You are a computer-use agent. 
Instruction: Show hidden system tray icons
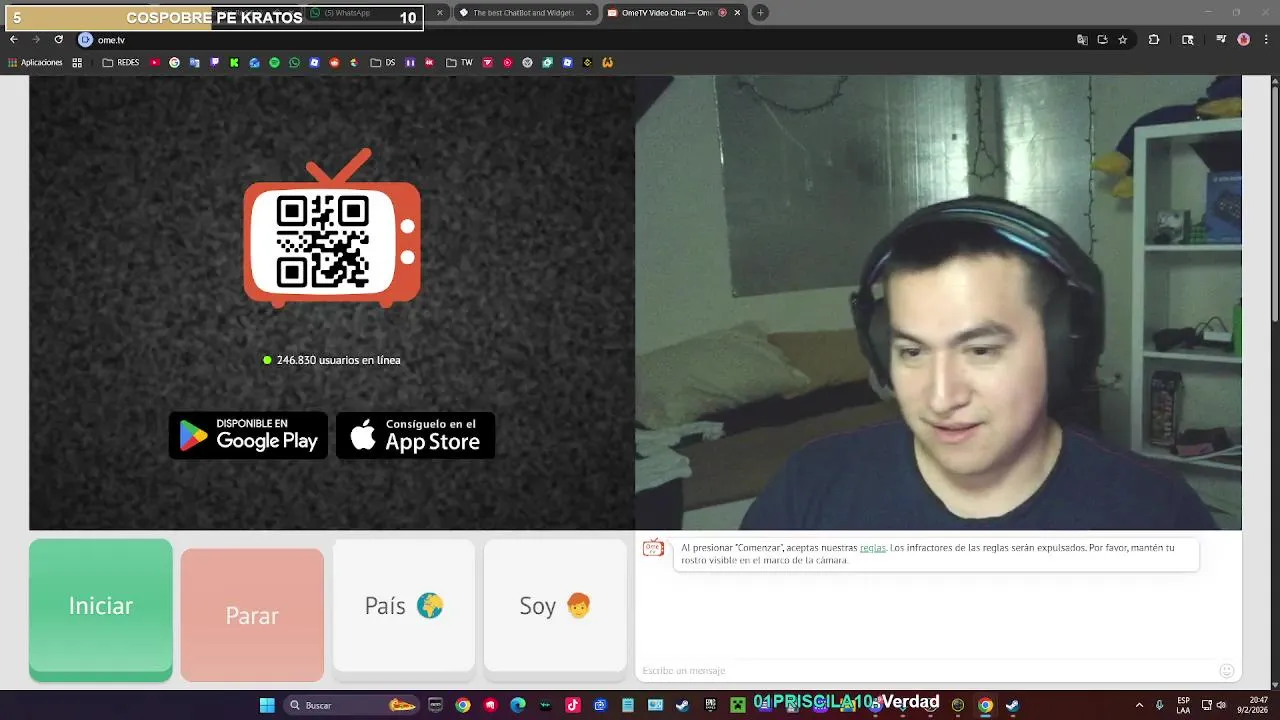click(x=1139, y=705)
